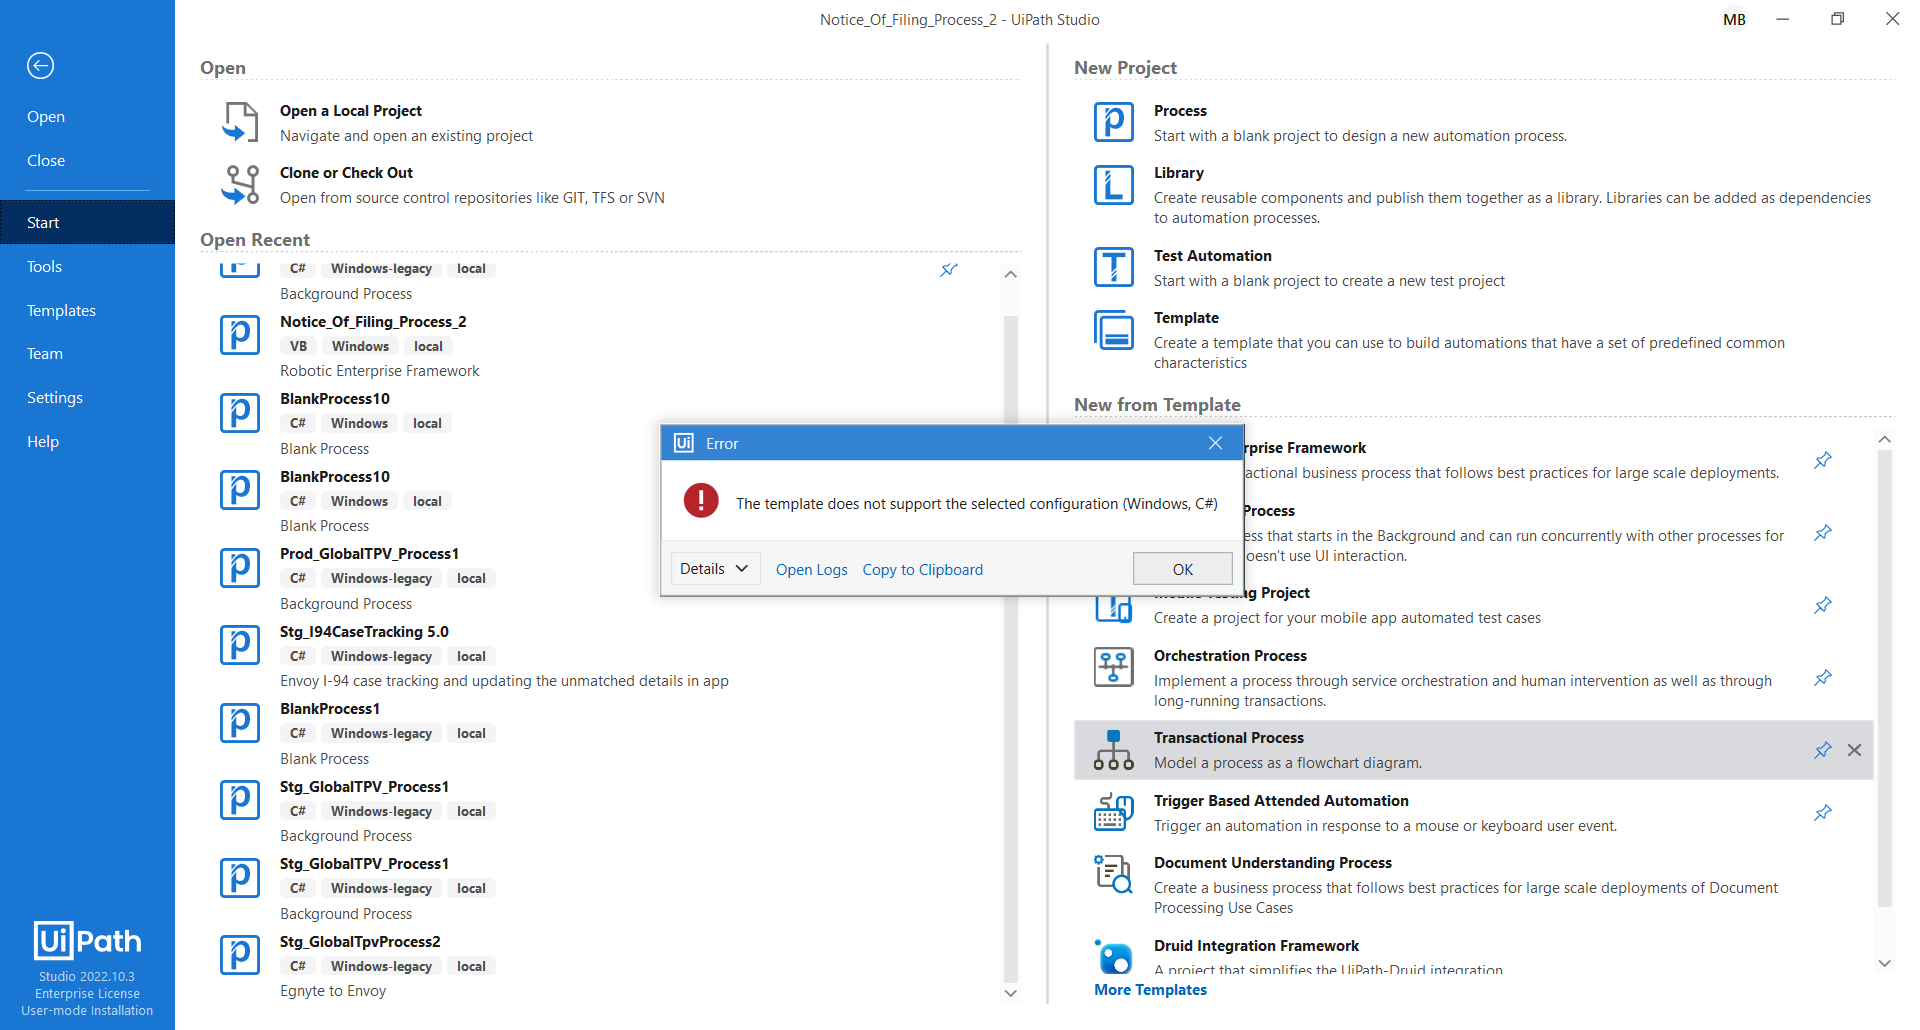Screen dimensions: 1920x1030
Task: Click the Library new project icon
Action: point(1114,185)
